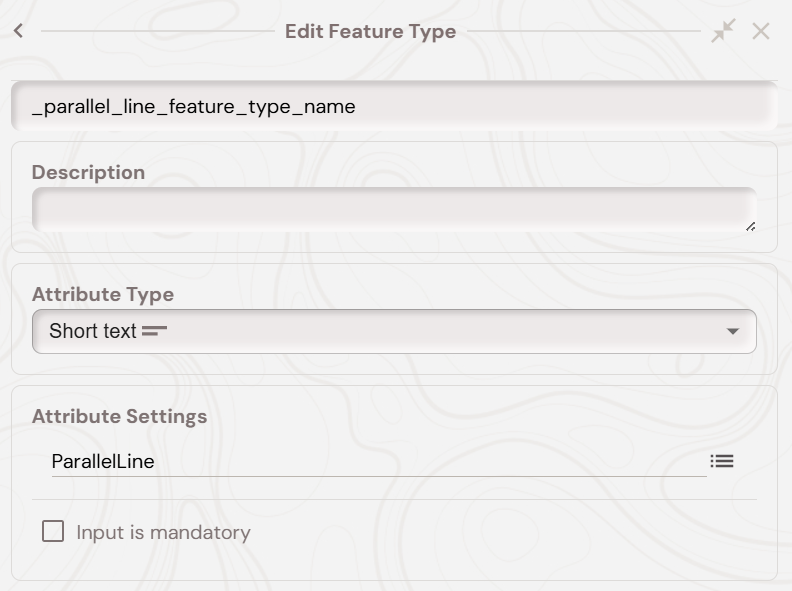
Task: Toggle mandatory via the "Input is mandatory" label
Action: (x=163, y=532)
